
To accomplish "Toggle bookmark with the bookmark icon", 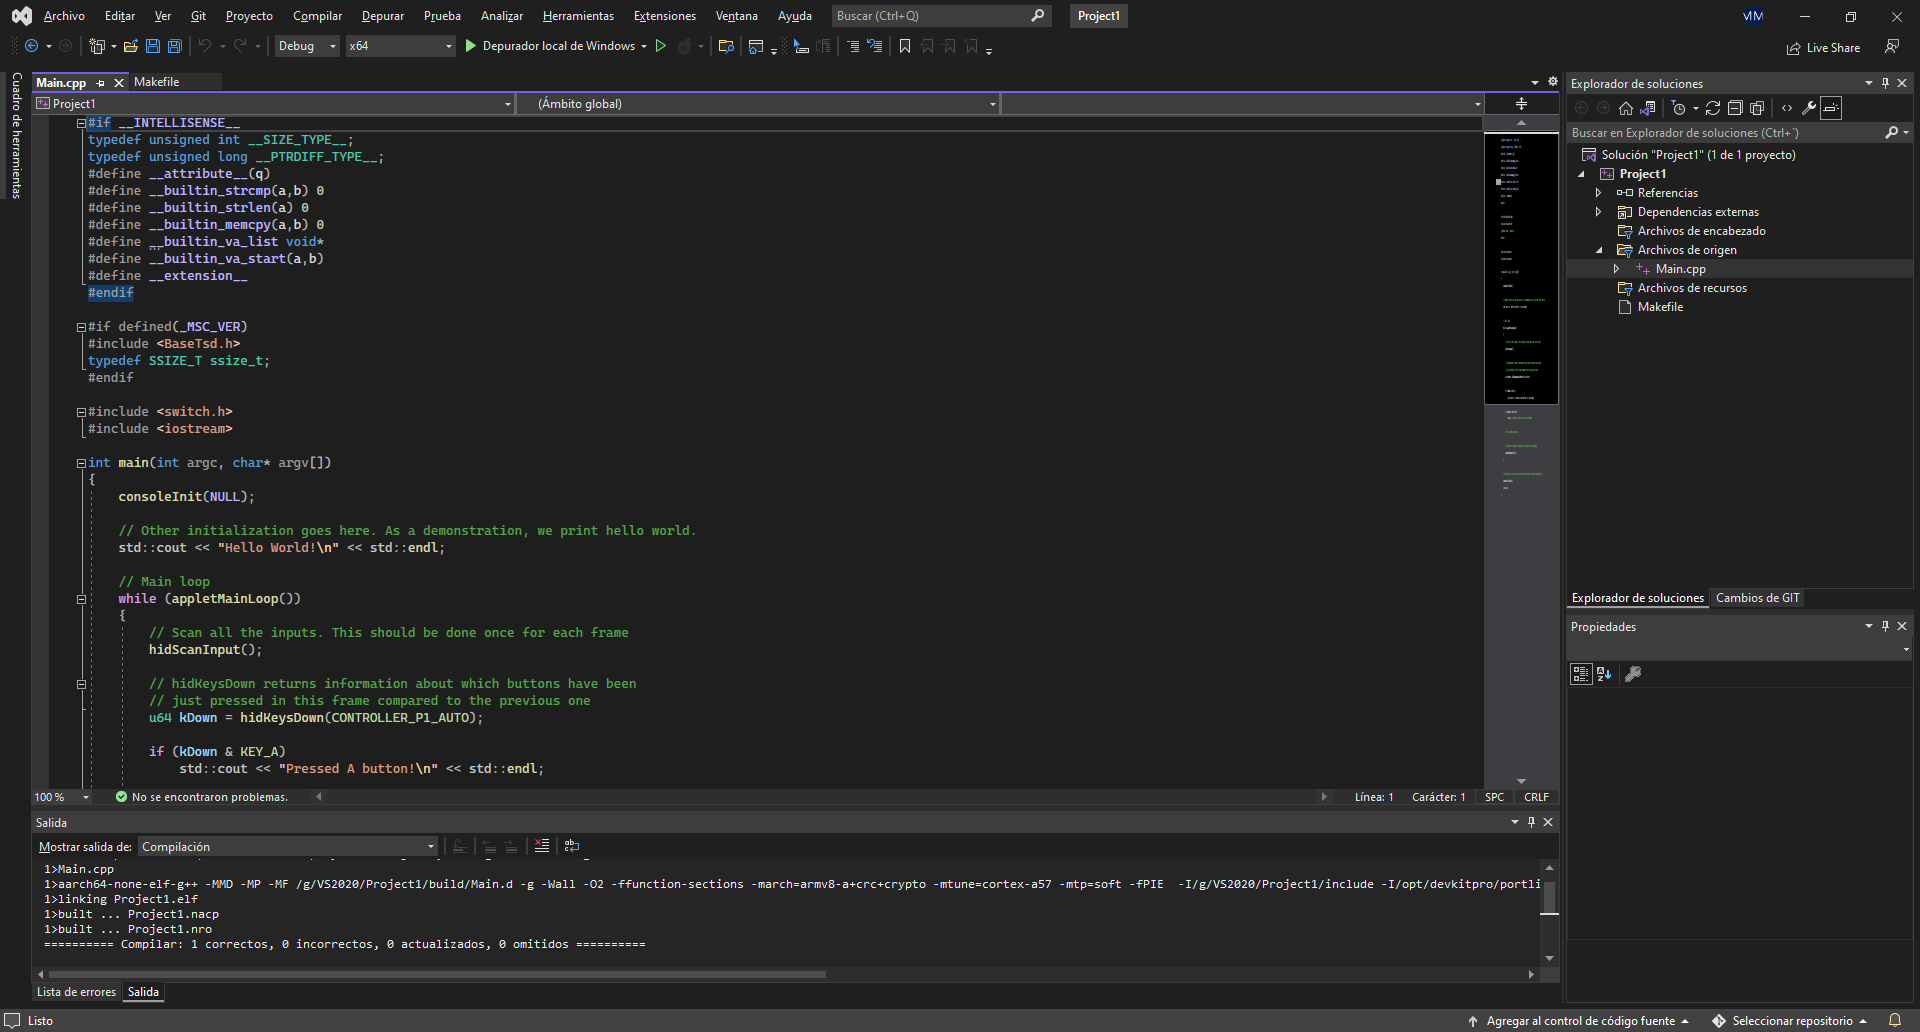I will [905, 46].
